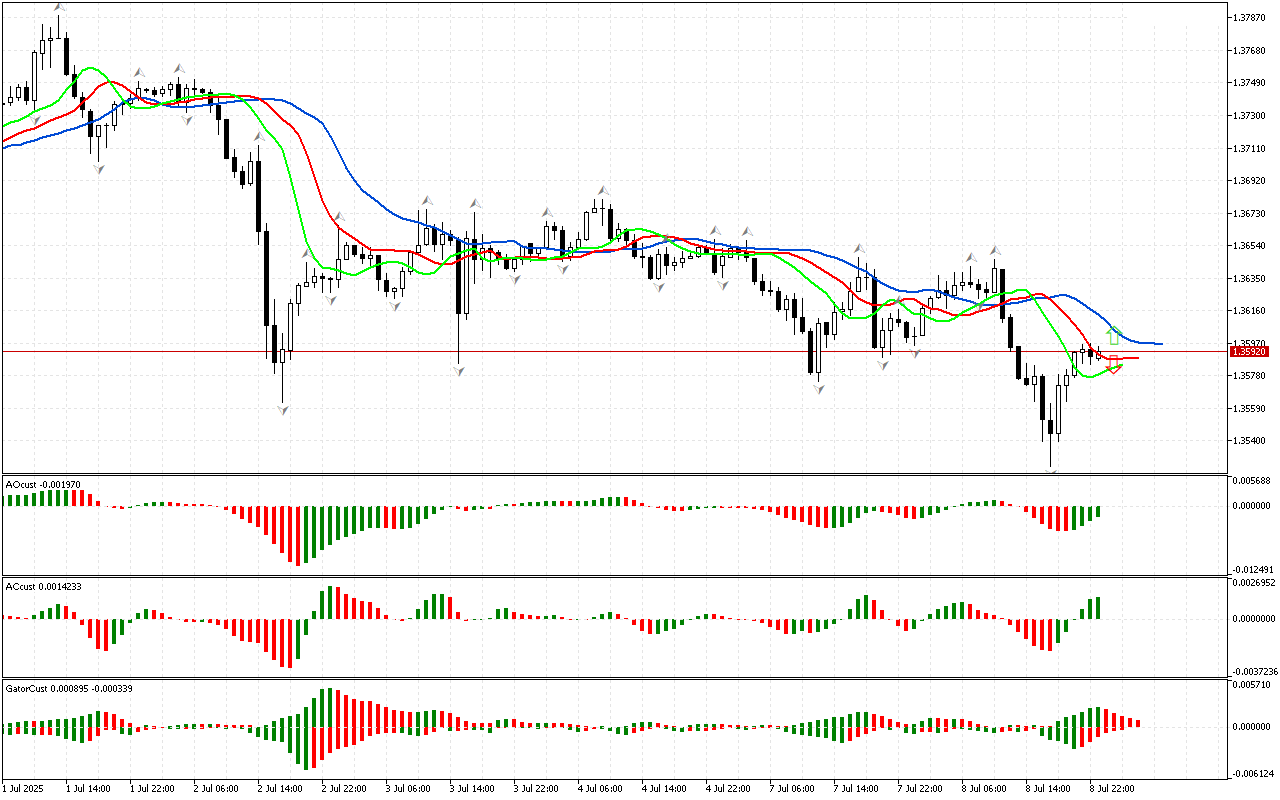Viewport: 1280px width, 800px height.
Task: Click the red down arrow signal marker
Action: [1113, 365]
